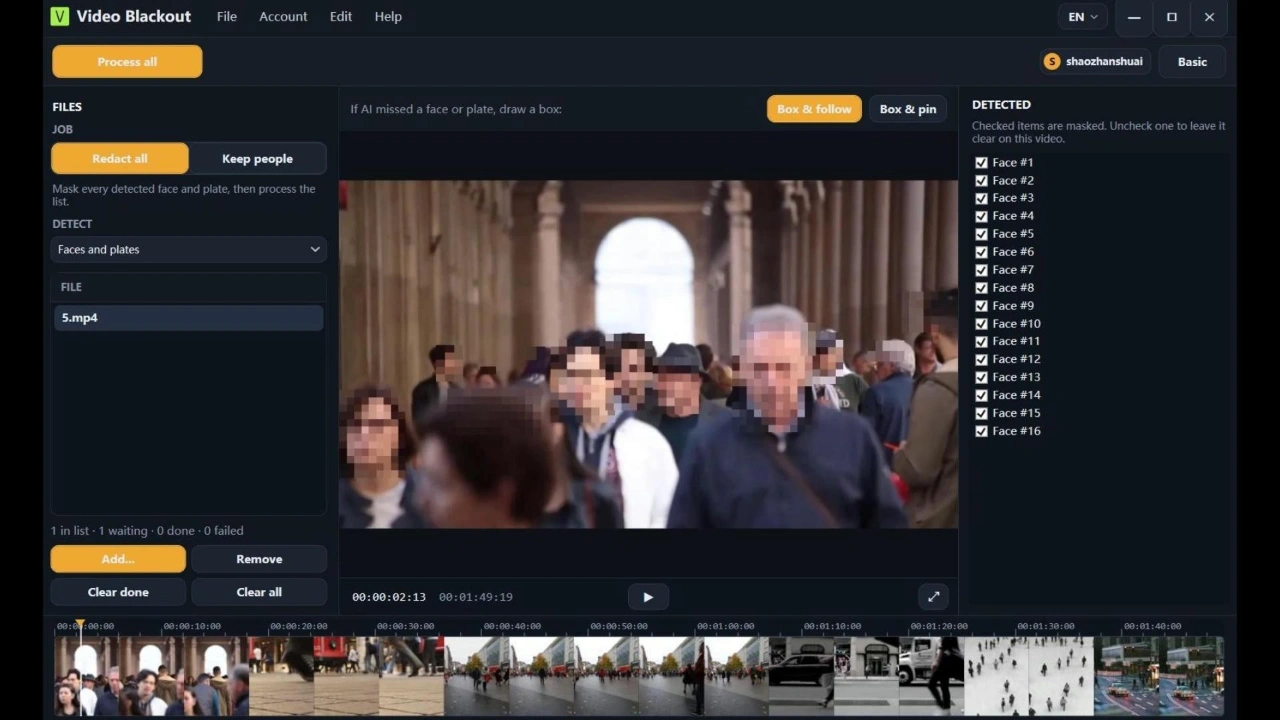The width and height of the screenshot is (1280, 720).
Task: Uncheck Face #4 mask
Action: [981, 216]
